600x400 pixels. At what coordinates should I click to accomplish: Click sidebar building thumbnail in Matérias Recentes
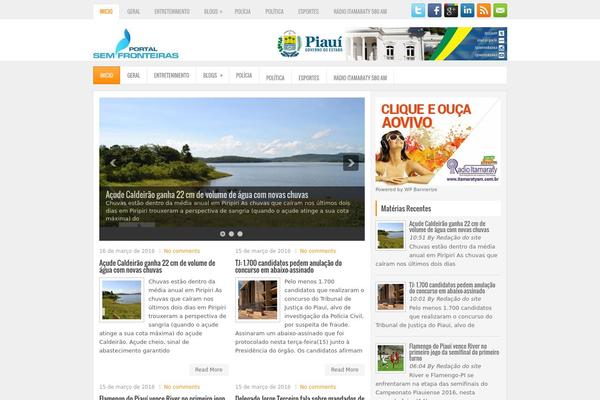390,297
